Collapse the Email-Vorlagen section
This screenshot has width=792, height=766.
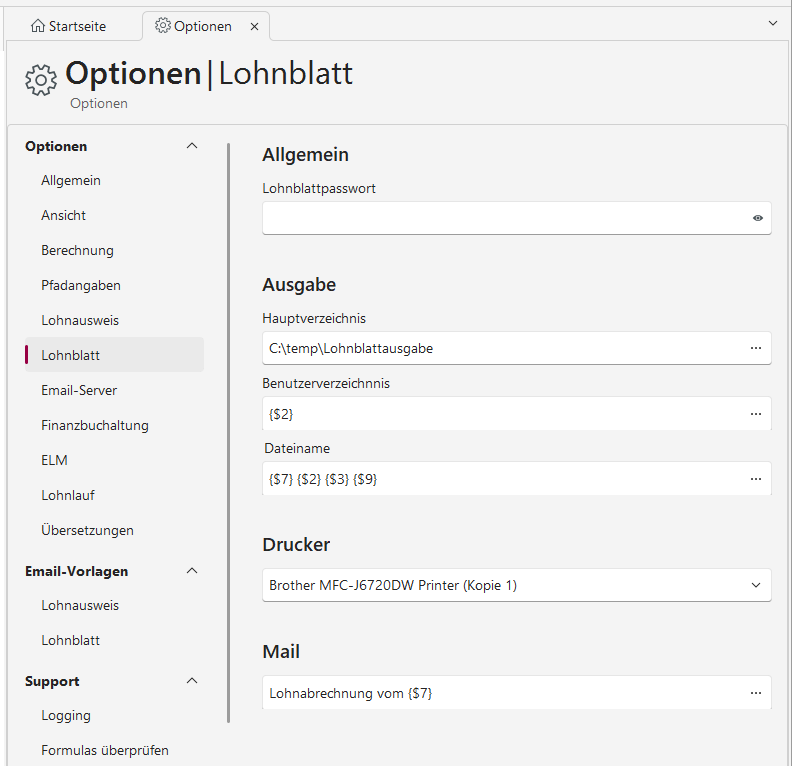[192, 571]
